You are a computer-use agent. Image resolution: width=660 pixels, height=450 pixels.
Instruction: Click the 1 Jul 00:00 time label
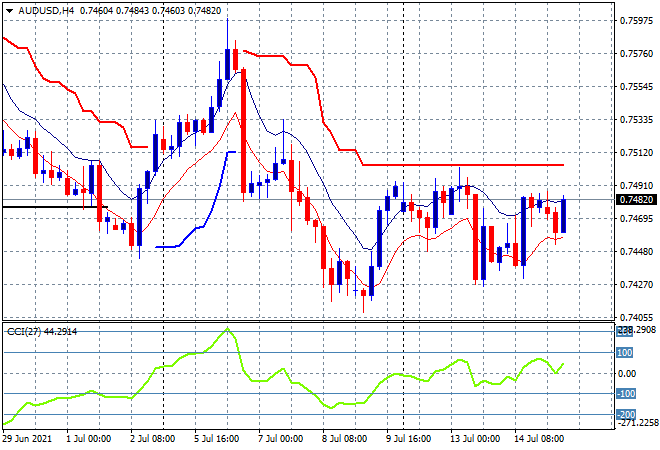[90, 438]
